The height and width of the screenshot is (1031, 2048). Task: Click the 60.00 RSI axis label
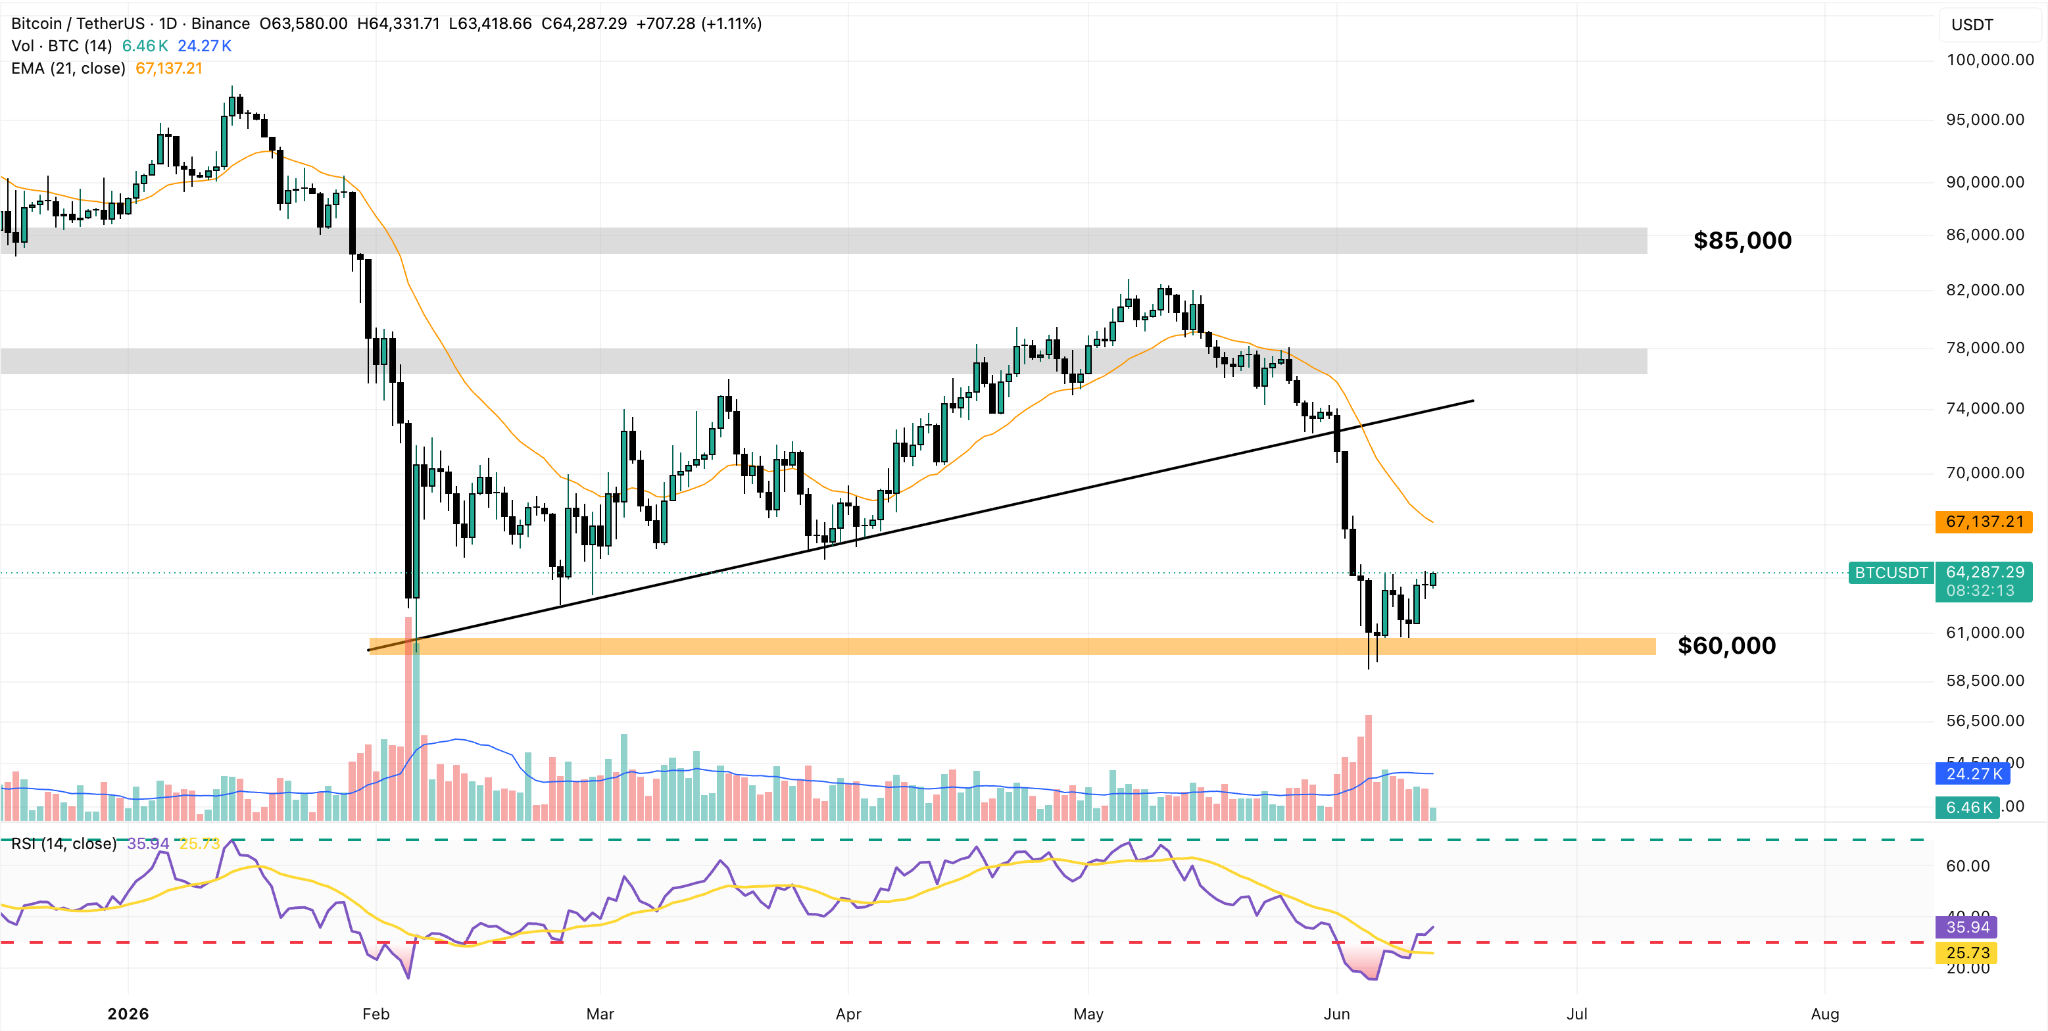(1968, 866)
